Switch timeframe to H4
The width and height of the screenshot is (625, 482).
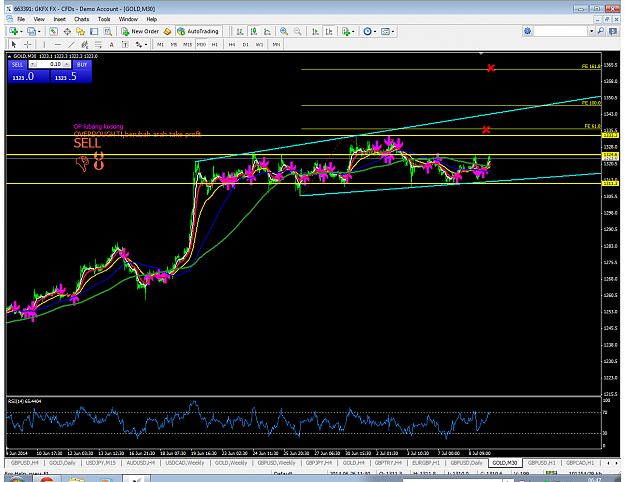pyautogui.click(x=232, y=44)
